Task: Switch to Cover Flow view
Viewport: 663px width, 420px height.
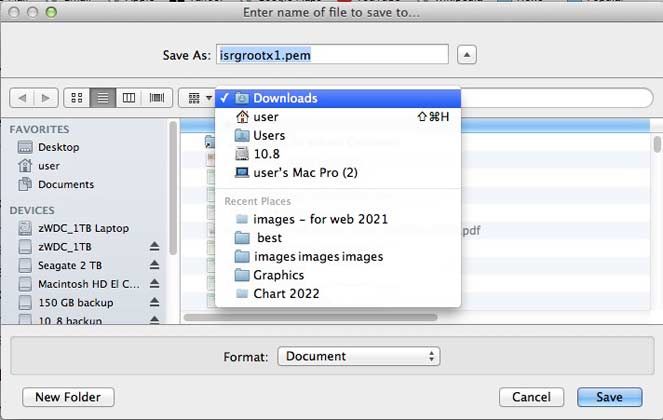Action: point(156,98)
